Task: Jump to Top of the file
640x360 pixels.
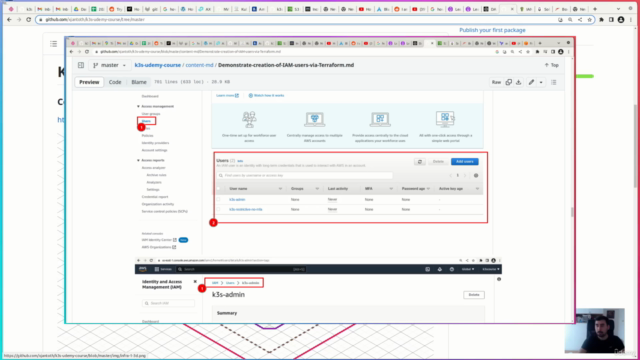Action: click(551, 65)
